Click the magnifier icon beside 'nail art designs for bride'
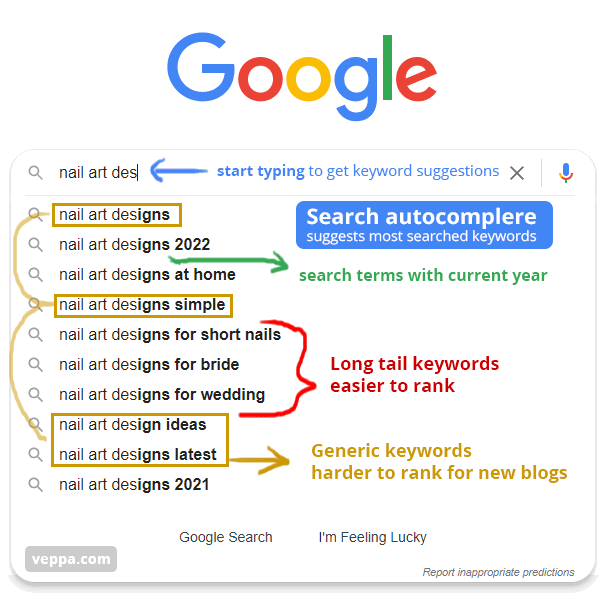 click(x=36, y=365)
